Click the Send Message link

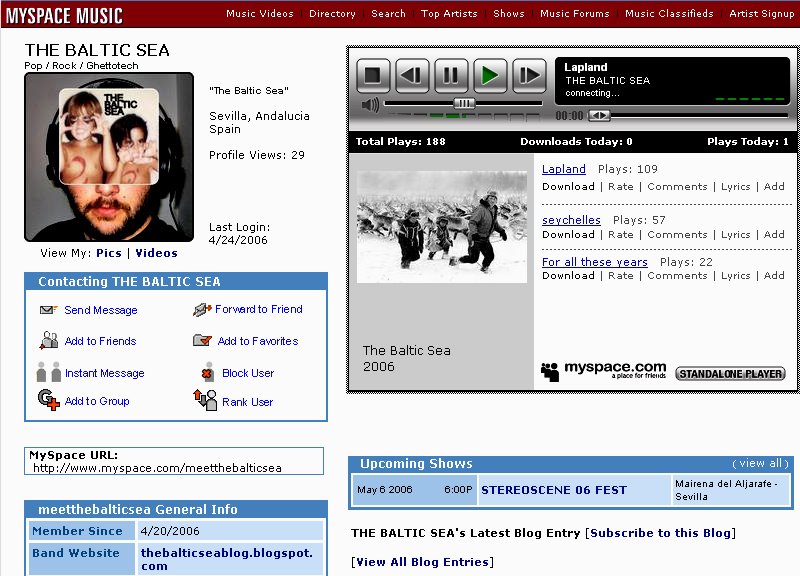pos(101,310)
